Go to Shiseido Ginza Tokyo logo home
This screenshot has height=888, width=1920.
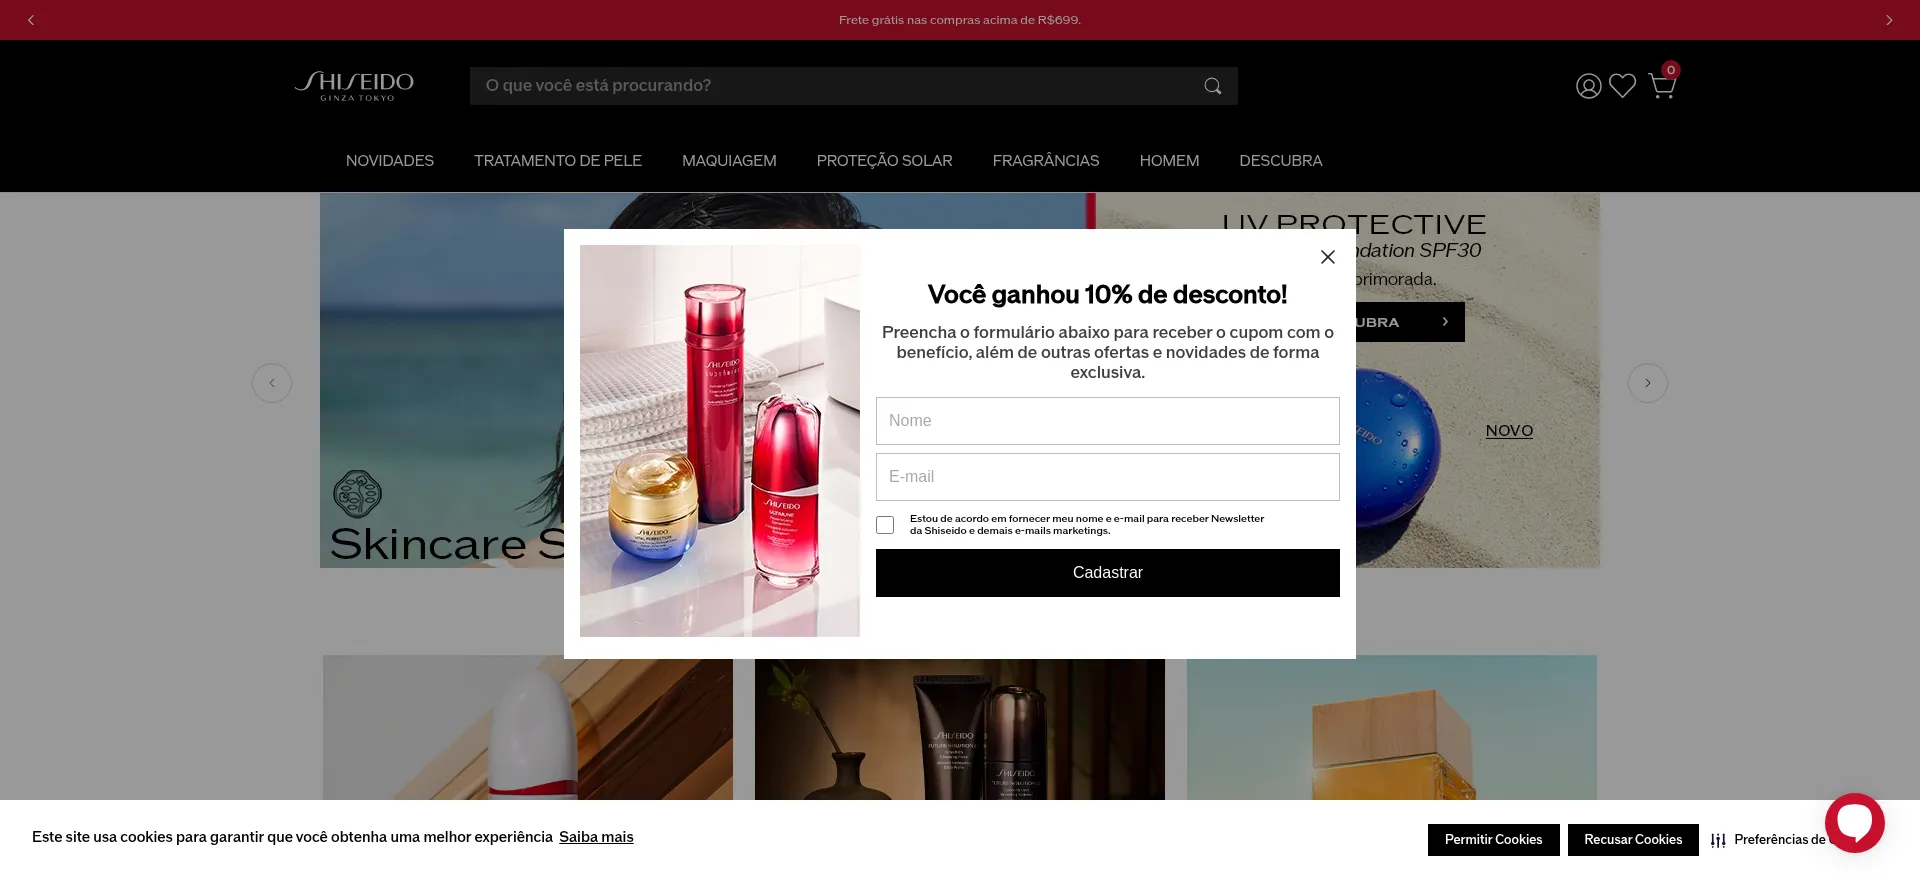[355, 86]
